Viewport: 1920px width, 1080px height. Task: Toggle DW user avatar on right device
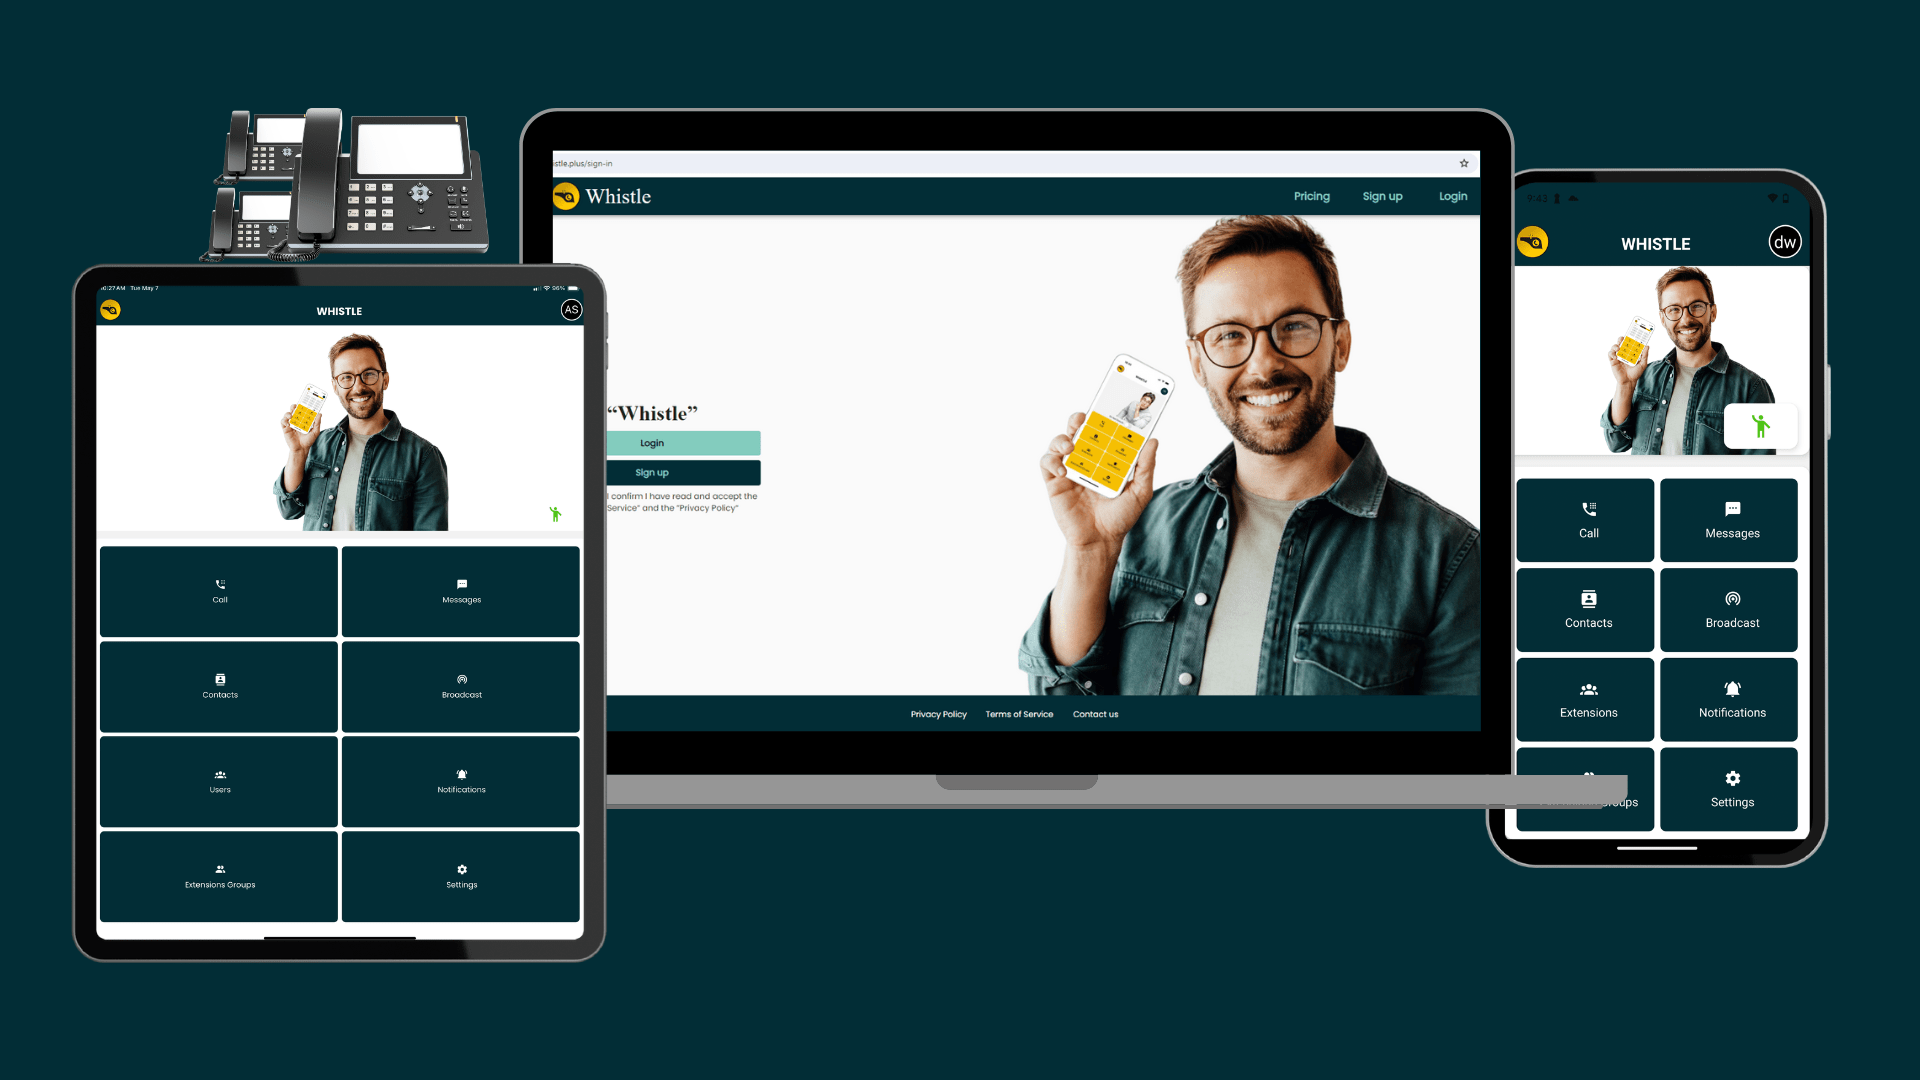[x=1783, y=241]
